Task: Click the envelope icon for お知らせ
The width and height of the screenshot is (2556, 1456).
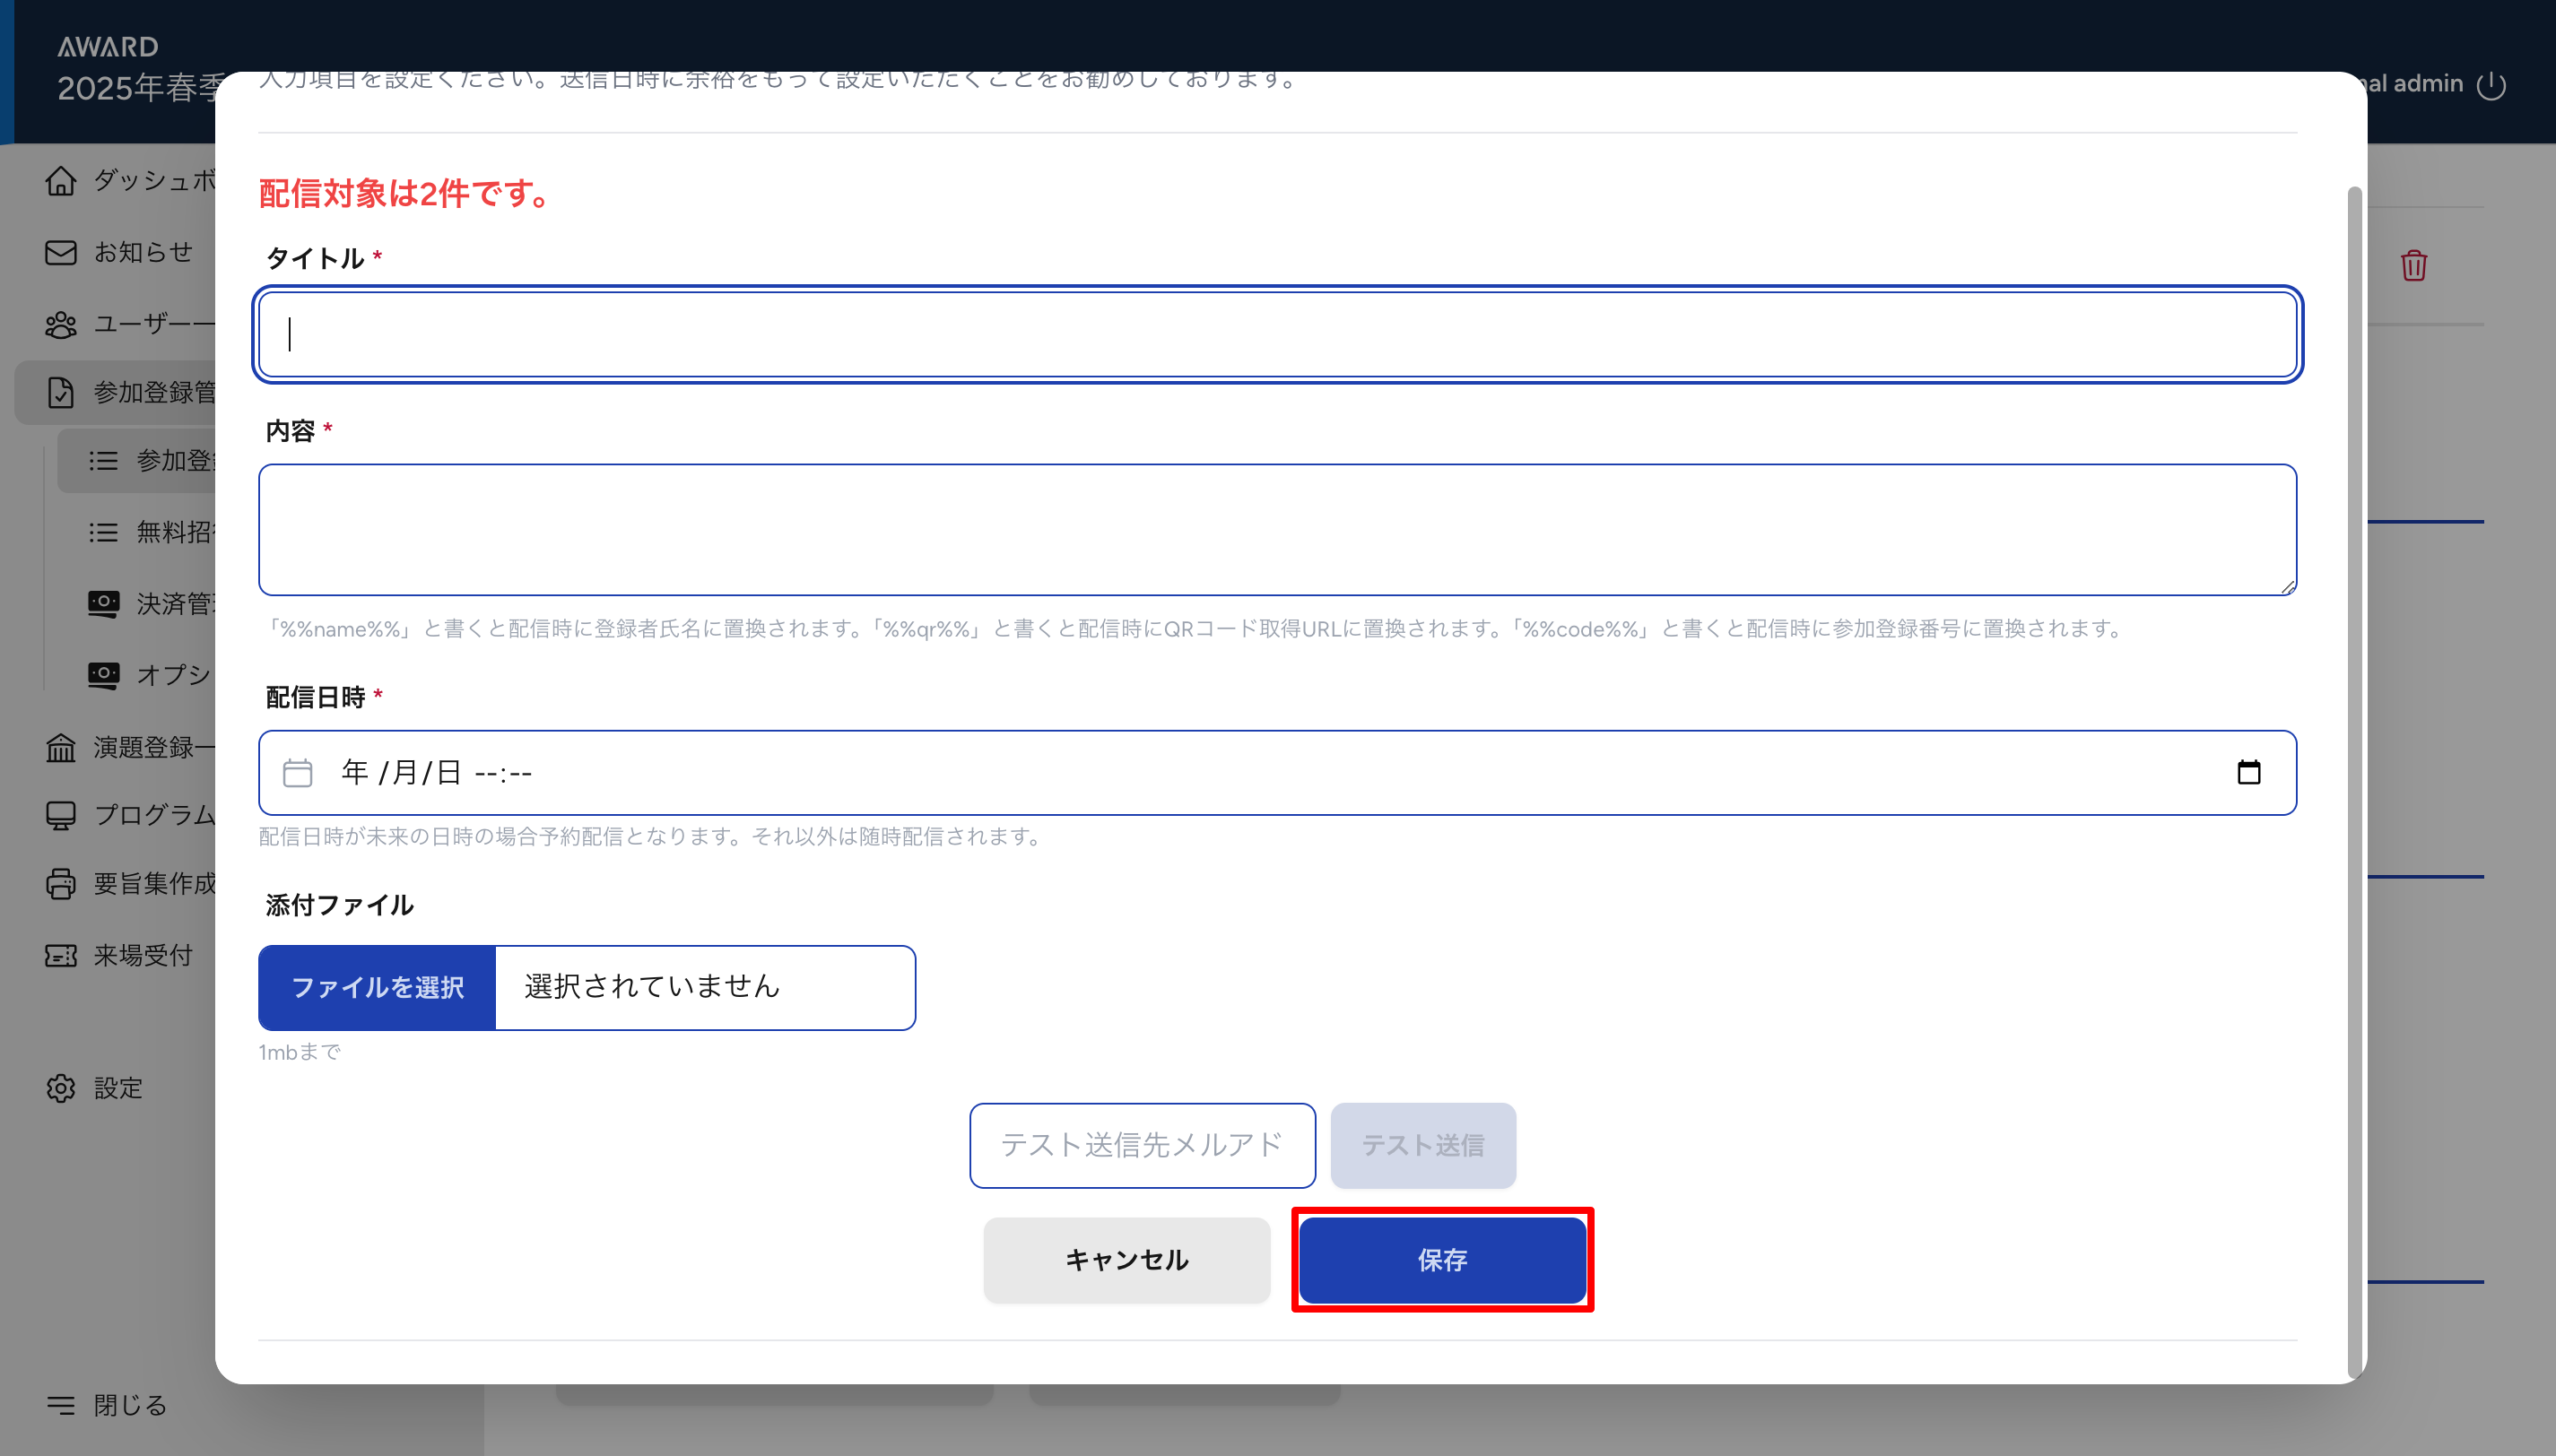Action: pos(61,252)
